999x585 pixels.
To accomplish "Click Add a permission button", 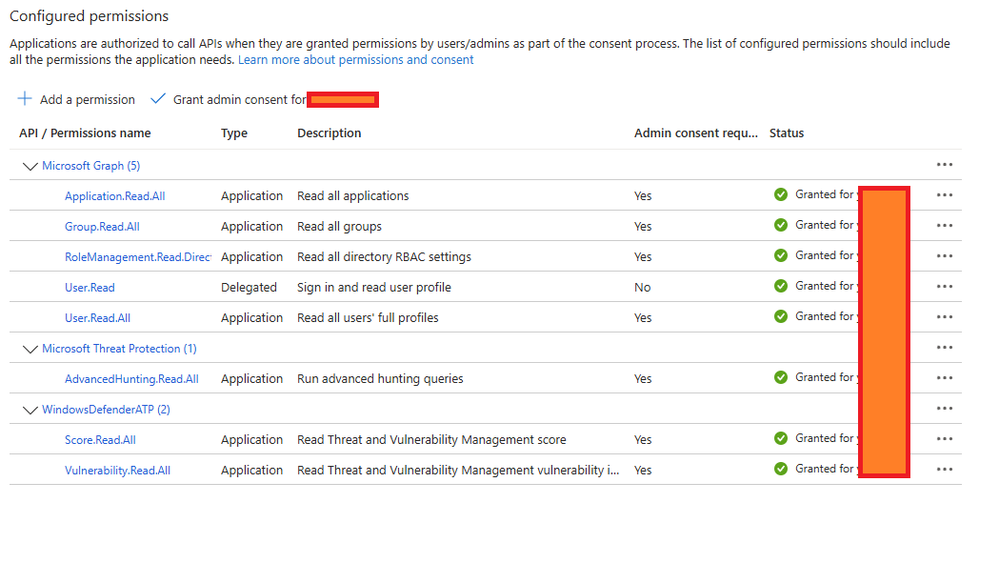I will (x=76, y=99).
